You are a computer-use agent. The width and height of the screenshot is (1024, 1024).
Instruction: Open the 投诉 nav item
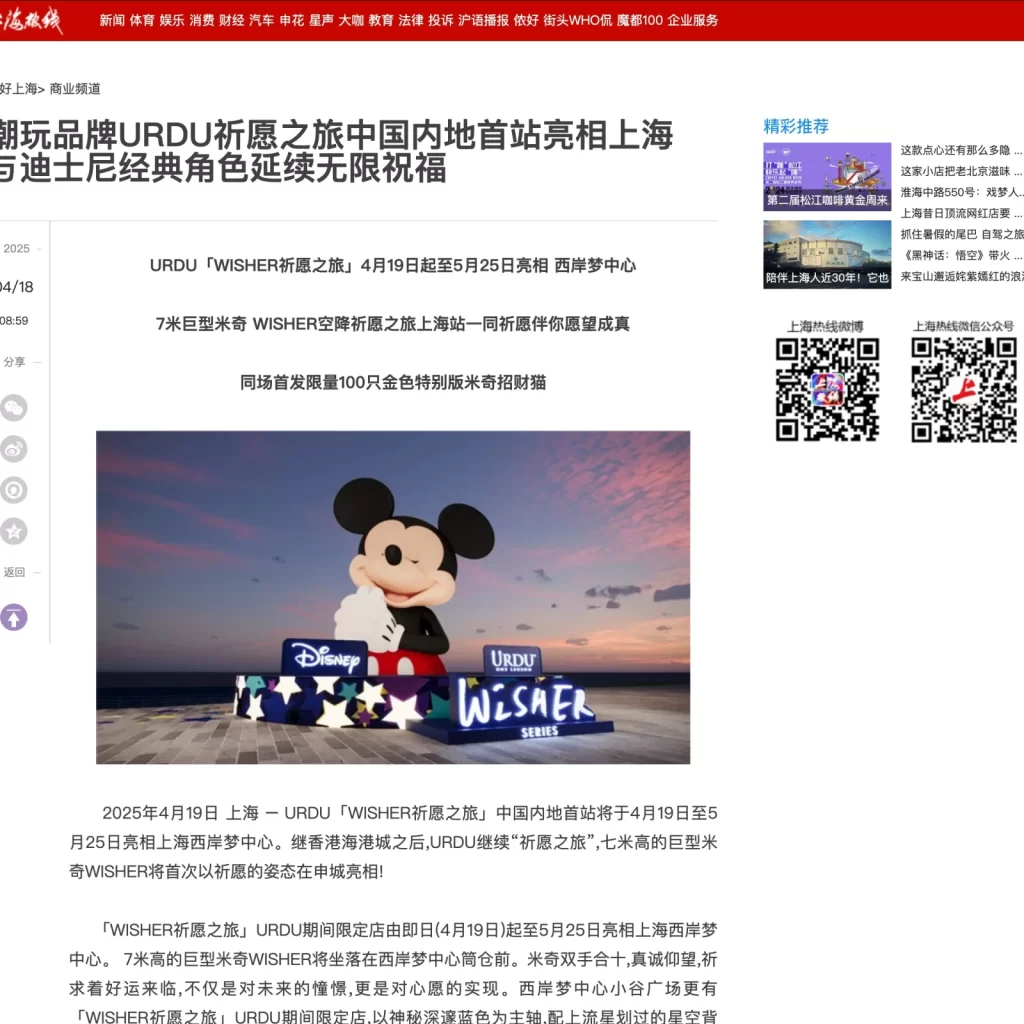[441, 20]
